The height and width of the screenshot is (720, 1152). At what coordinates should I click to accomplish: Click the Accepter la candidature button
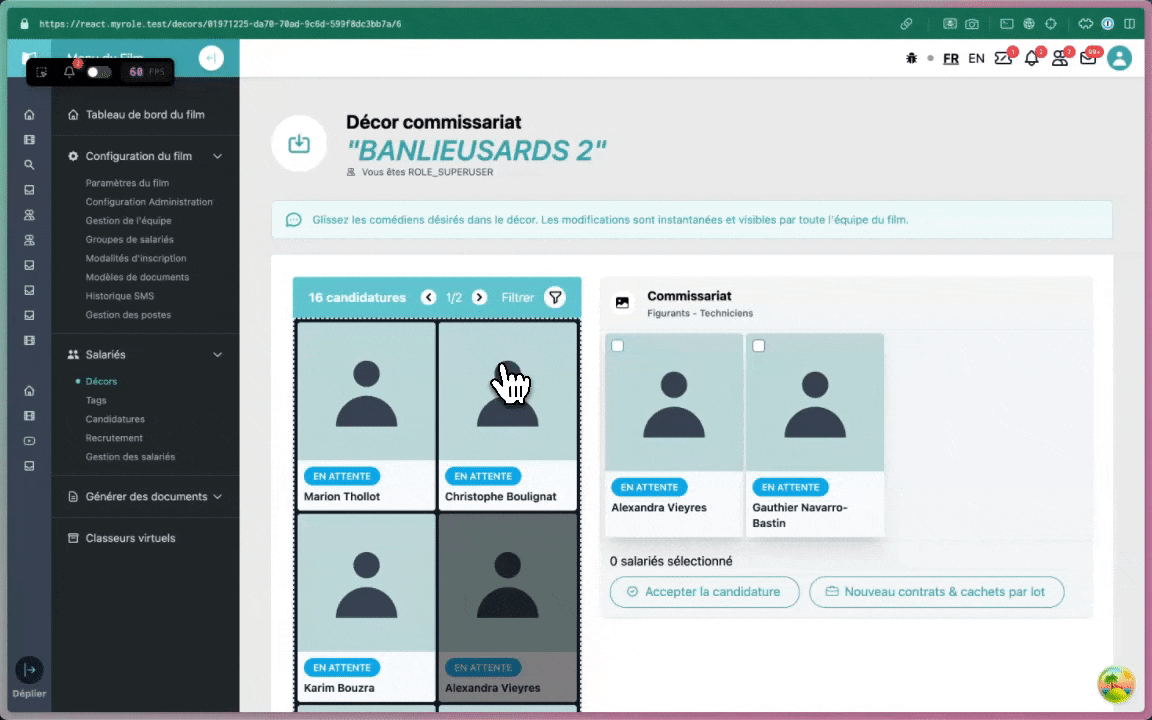[x=704, y=592]
